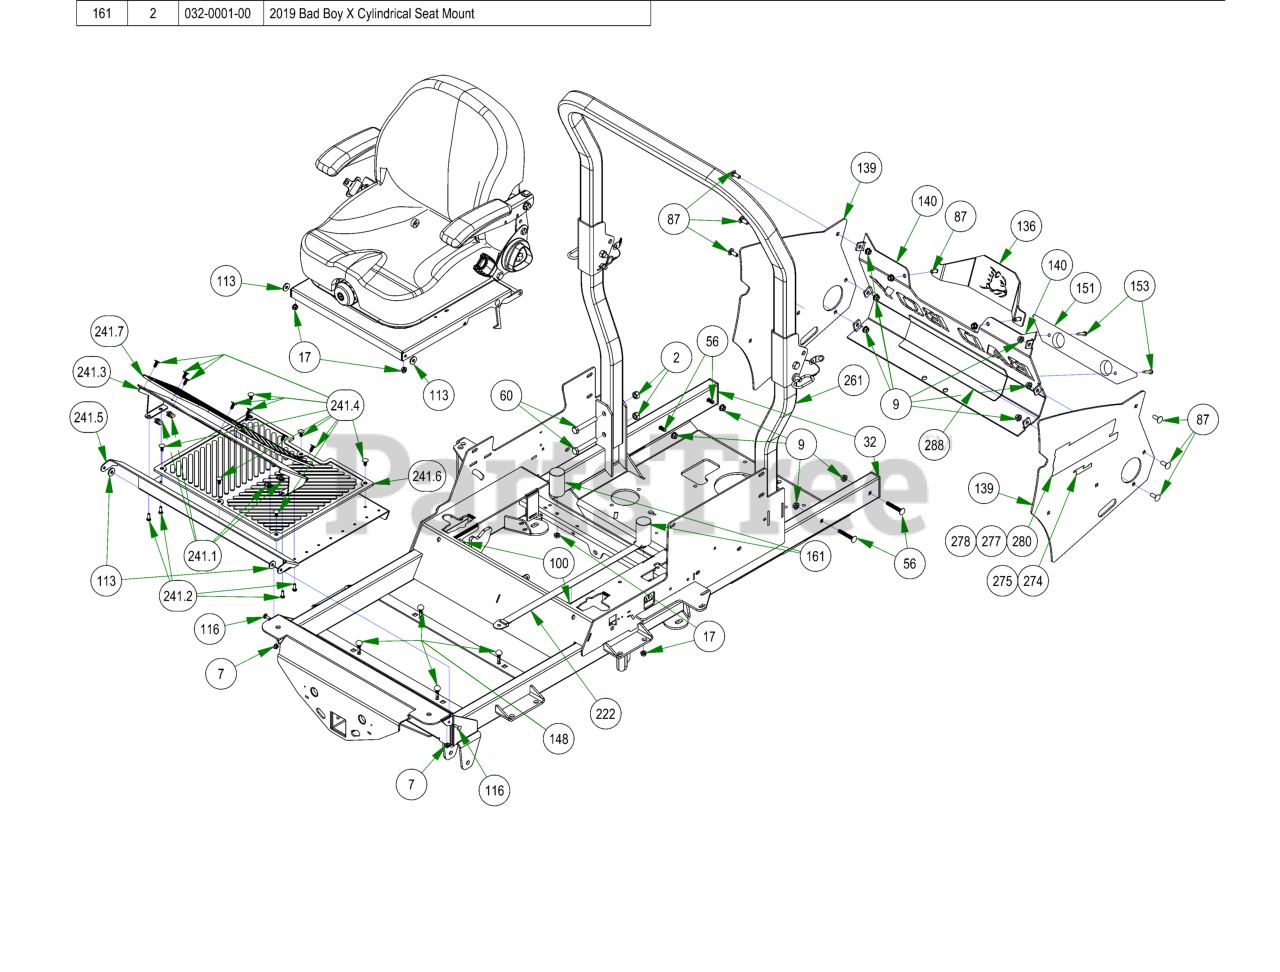The height and width of the screenshot is (972, 1280).
Task: Click callout bubble 136
Action: [x=1026, y=226]
